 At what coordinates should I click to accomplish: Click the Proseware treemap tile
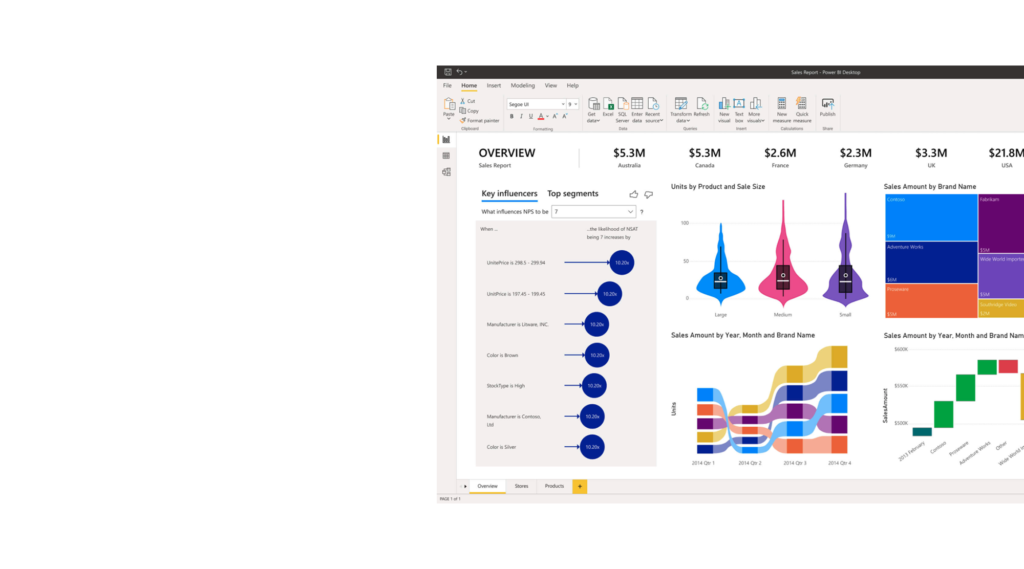pyautogui.click(x=931, y=301)
